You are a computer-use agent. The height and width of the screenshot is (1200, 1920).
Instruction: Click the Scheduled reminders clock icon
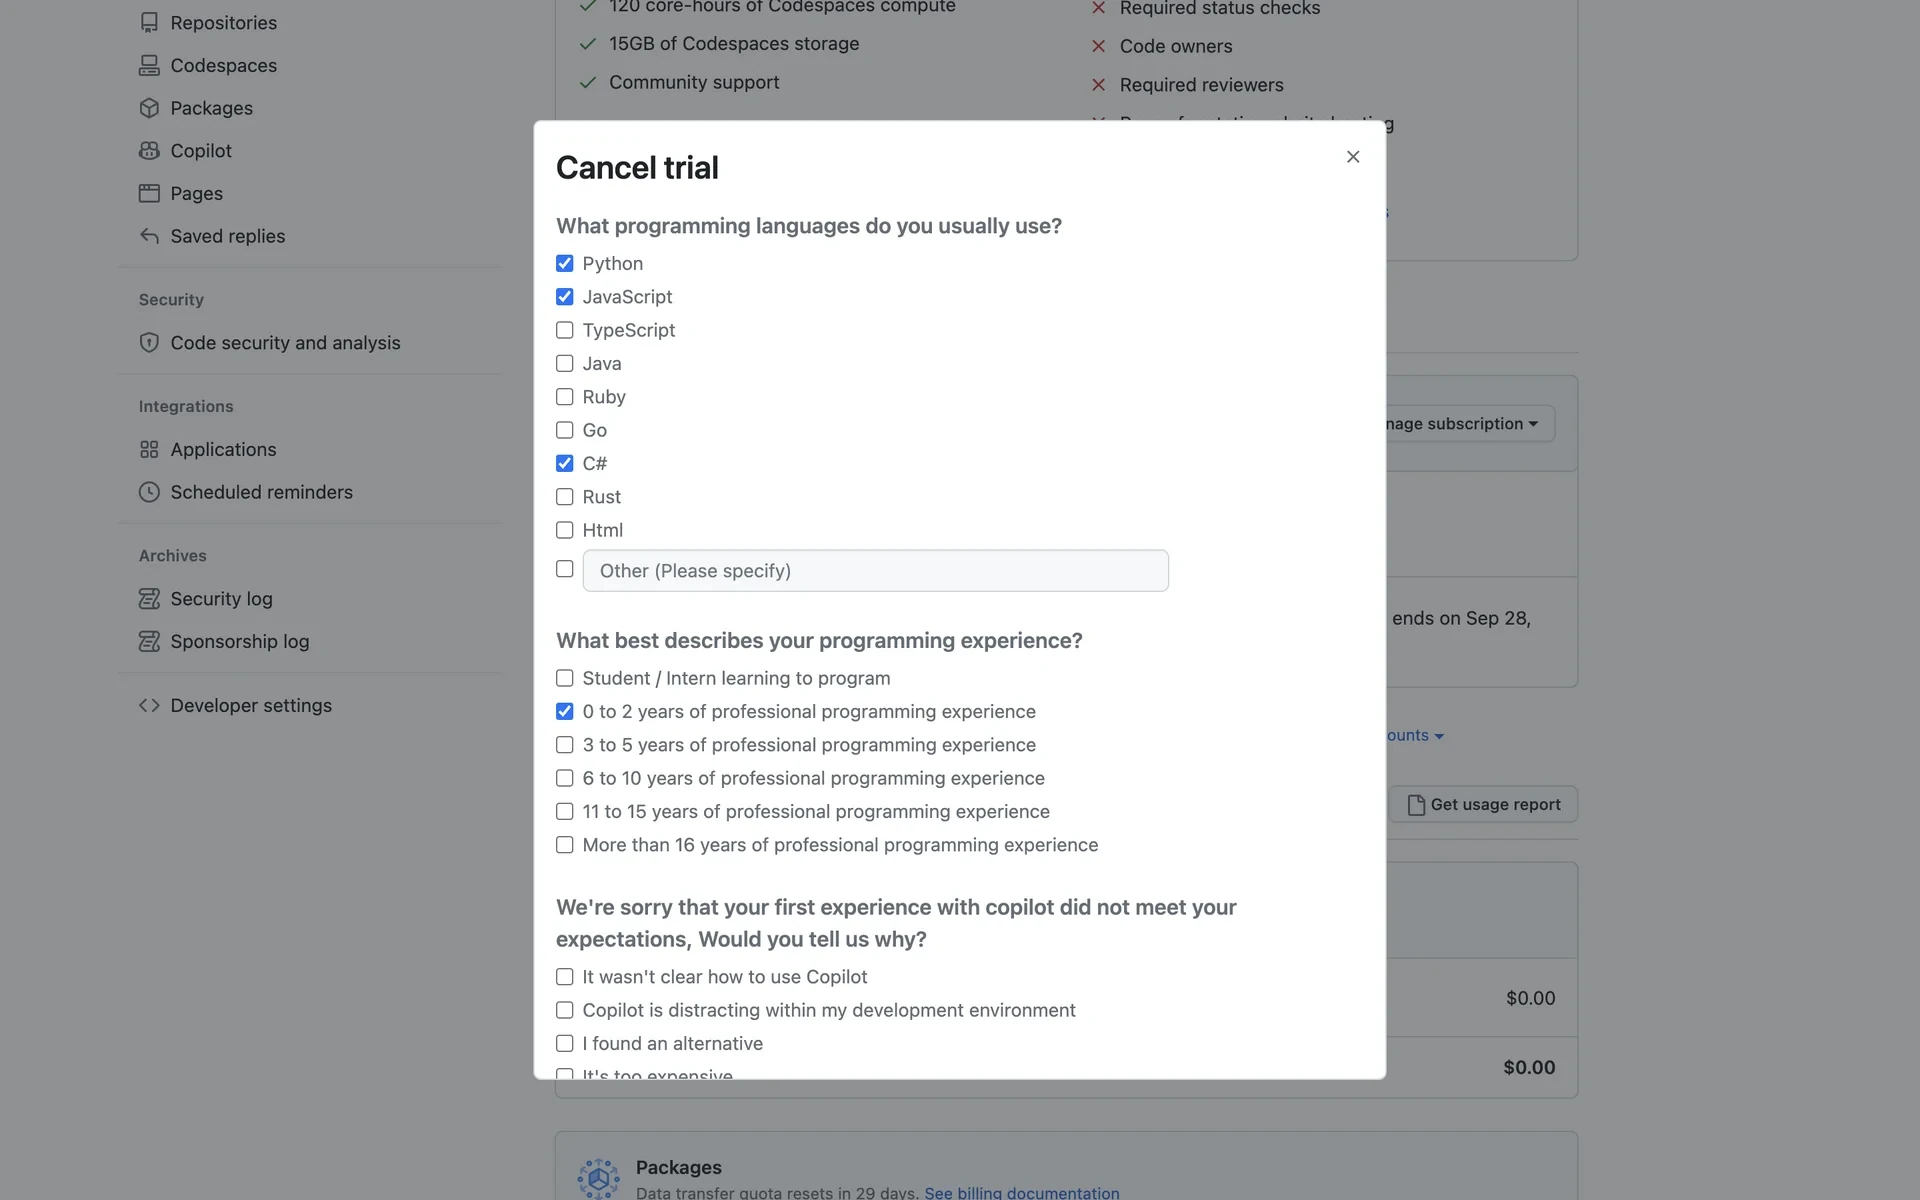click(149, 492)
